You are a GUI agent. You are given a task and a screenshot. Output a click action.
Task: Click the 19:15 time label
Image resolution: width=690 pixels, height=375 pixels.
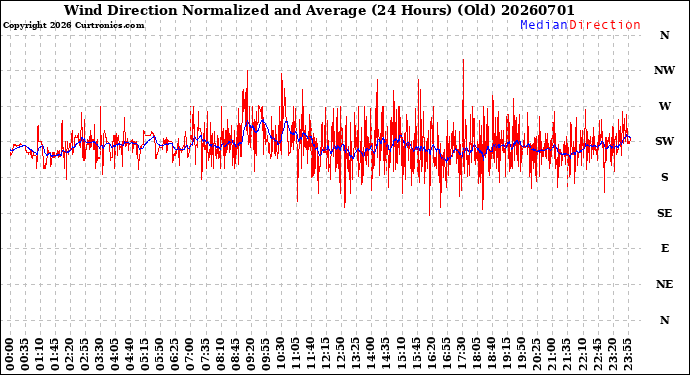point(506,354)
